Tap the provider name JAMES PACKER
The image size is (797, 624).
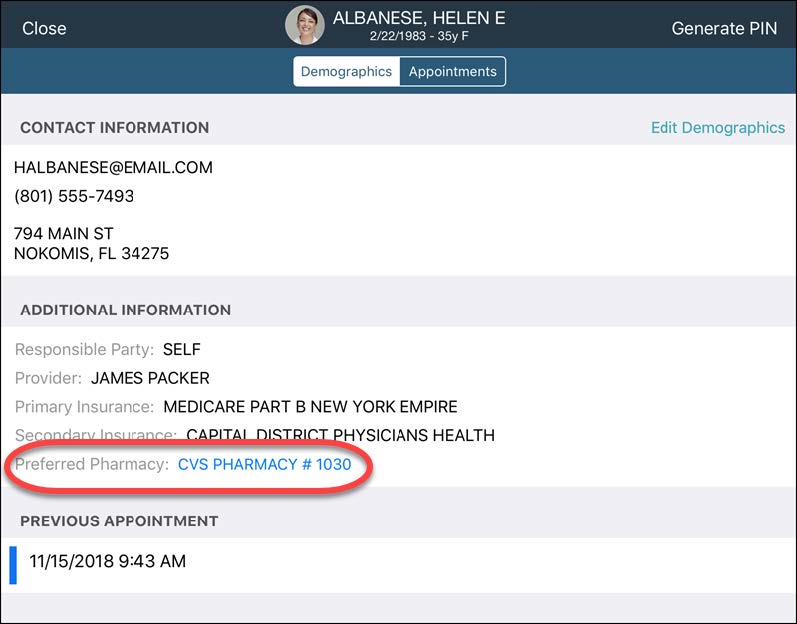pyautogui.click(x=150, y=379)
